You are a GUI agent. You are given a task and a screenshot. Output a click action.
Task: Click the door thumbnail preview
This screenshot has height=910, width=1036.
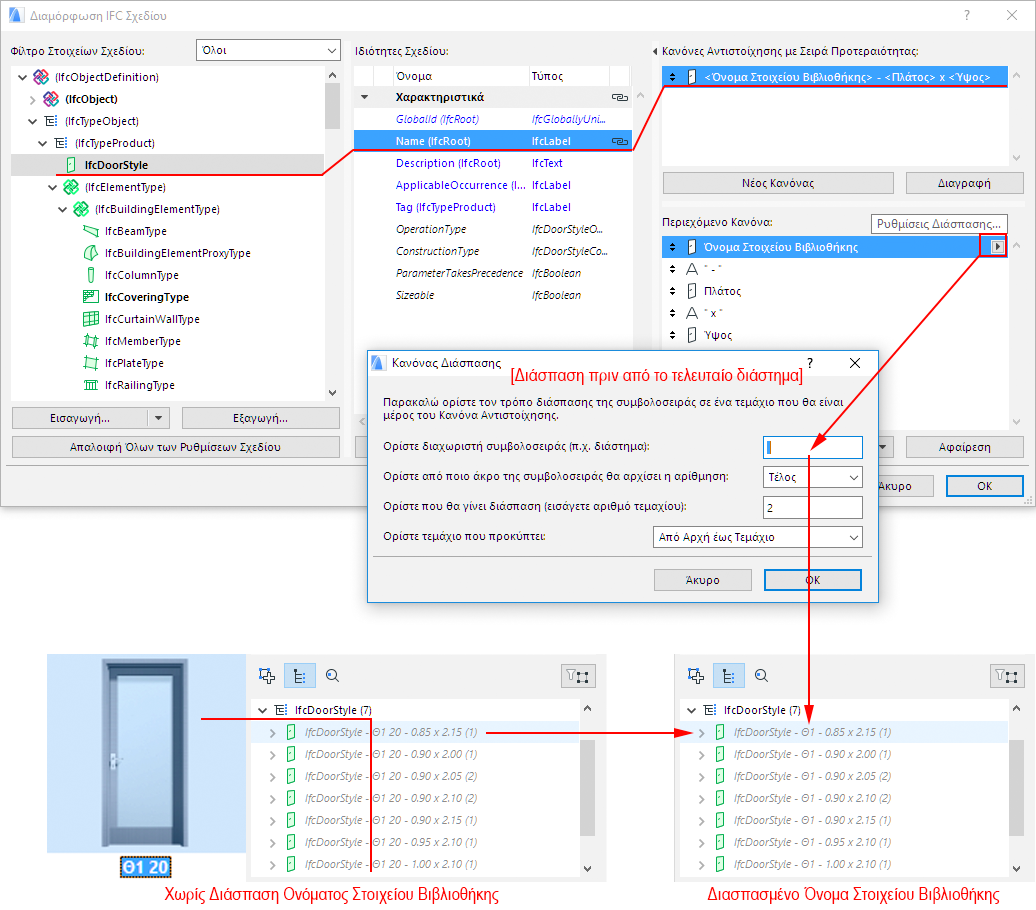point(145,753)
